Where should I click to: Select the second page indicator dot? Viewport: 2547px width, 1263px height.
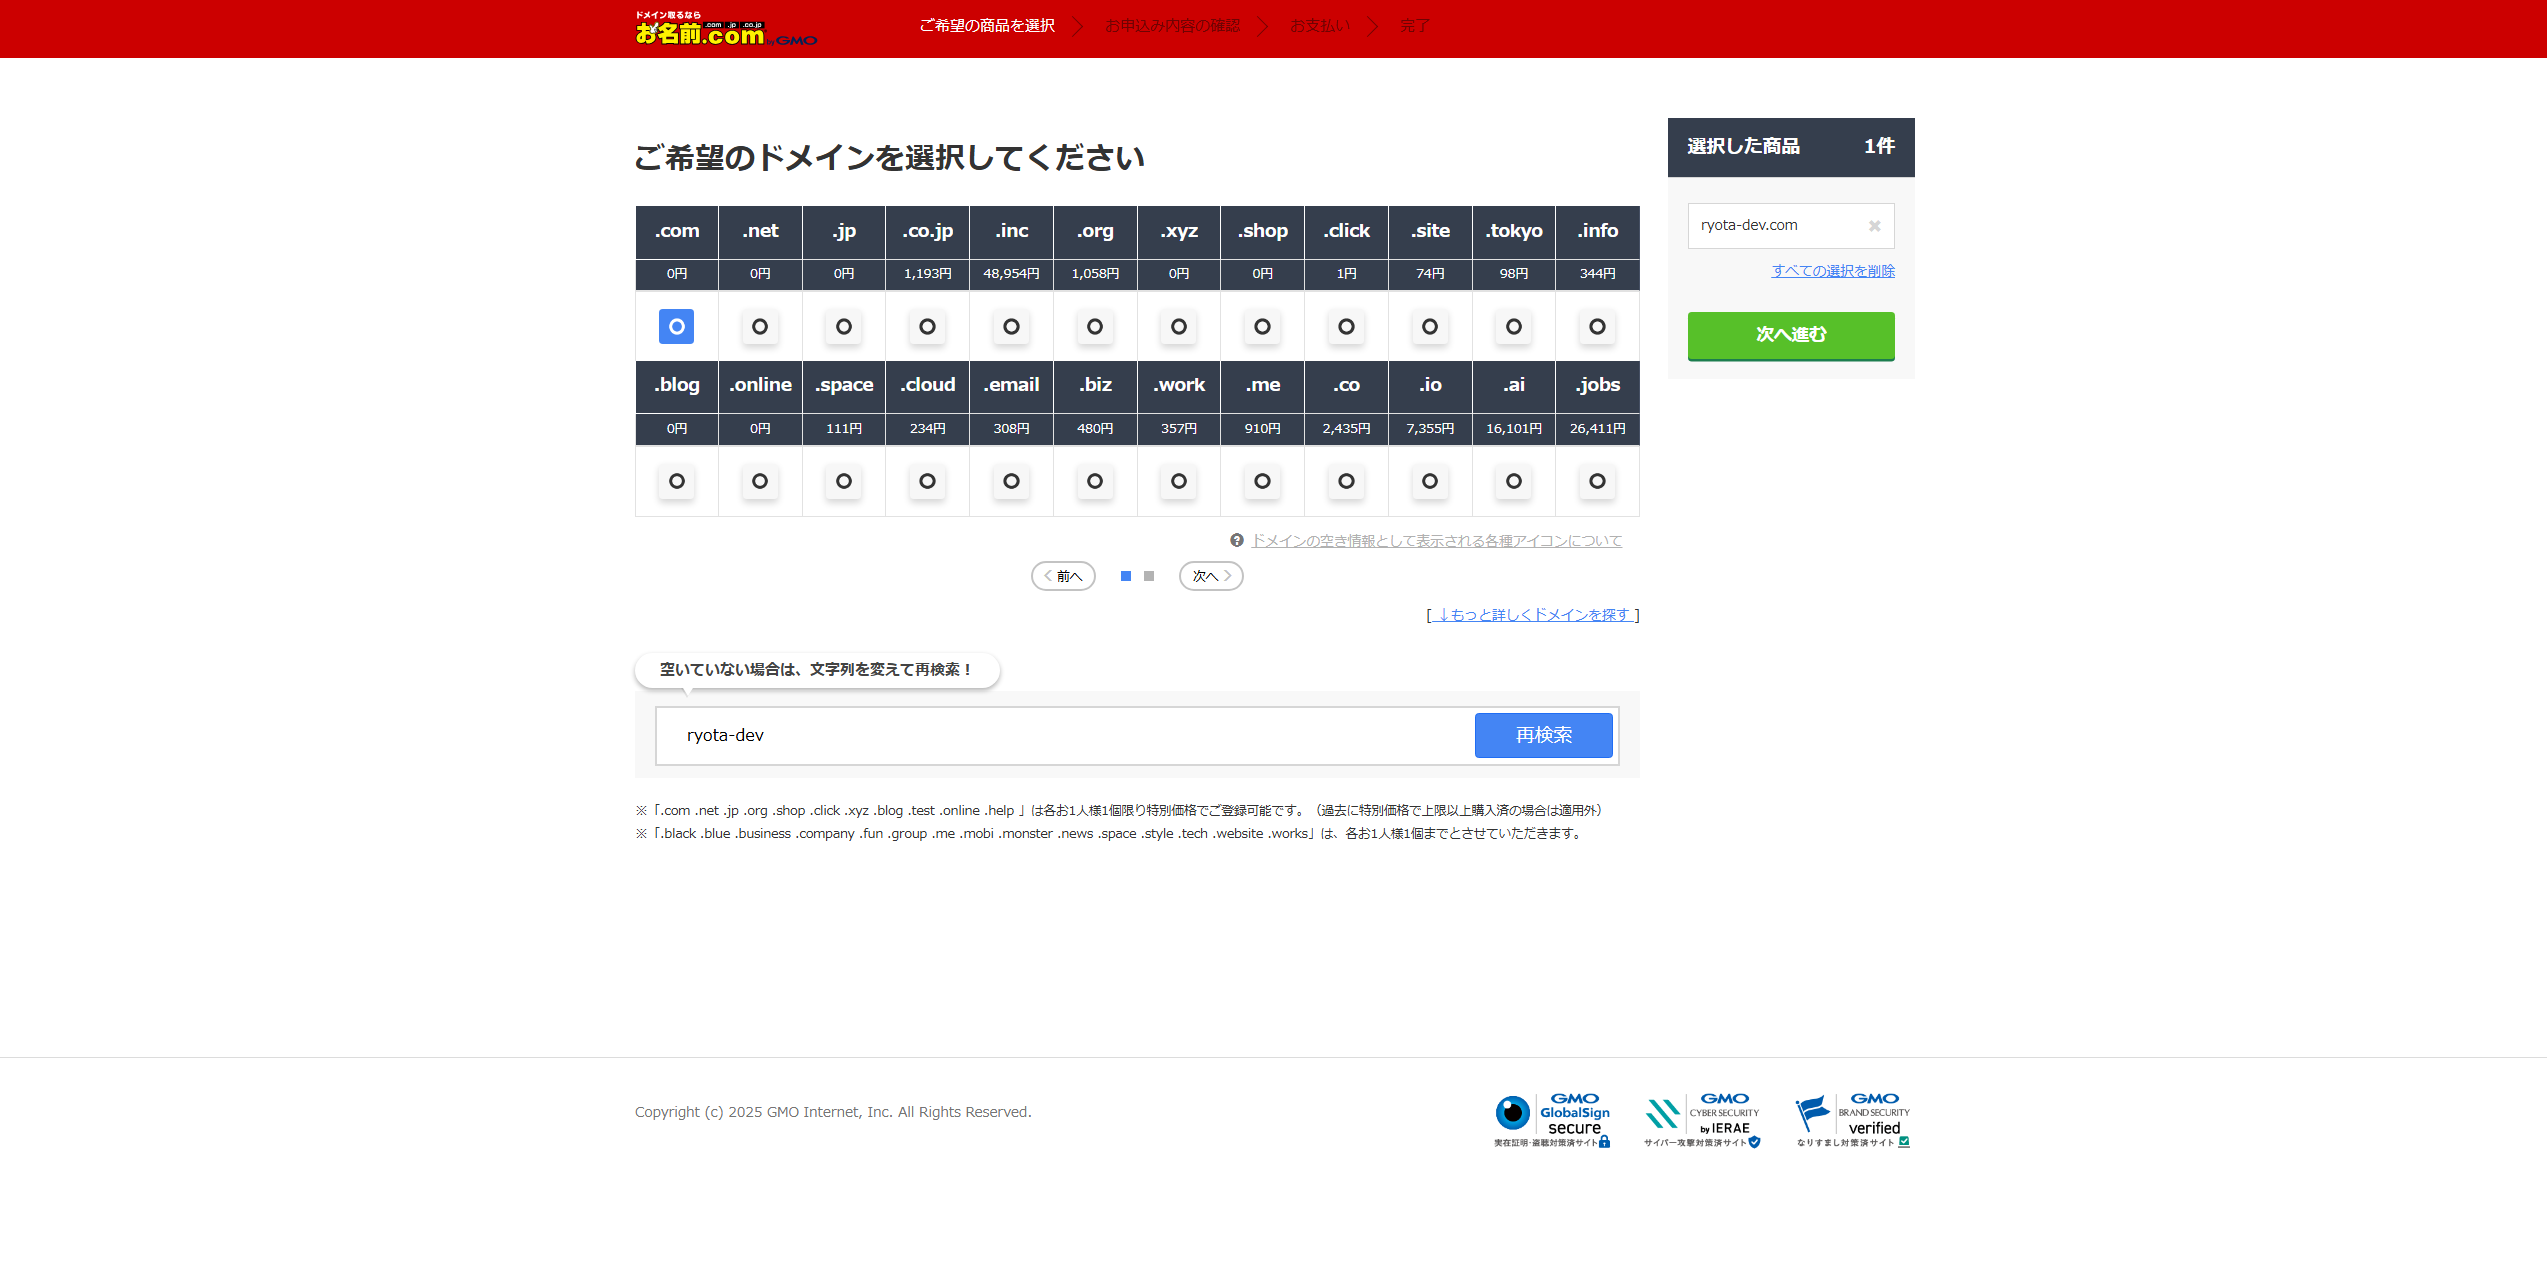[1149, 576]
